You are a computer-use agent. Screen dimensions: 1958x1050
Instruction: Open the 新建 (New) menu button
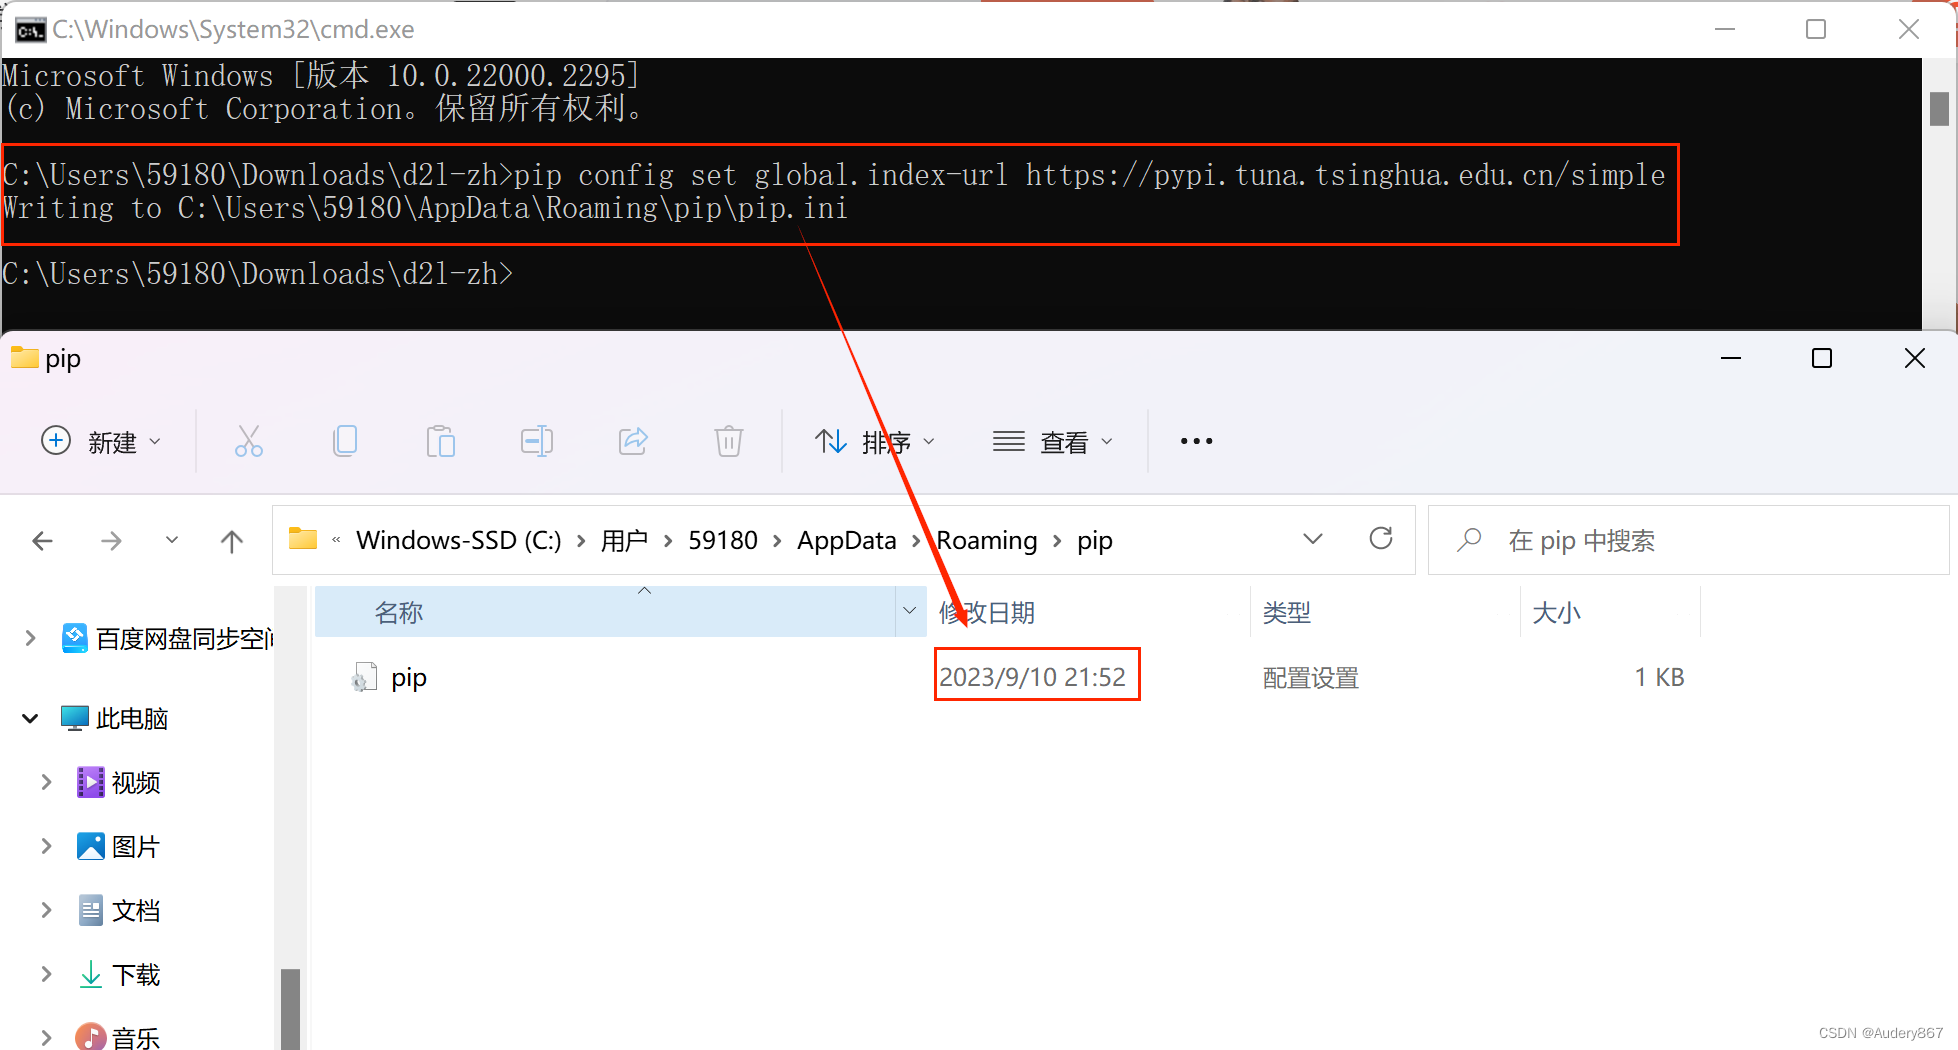click(x=101, y=441)
